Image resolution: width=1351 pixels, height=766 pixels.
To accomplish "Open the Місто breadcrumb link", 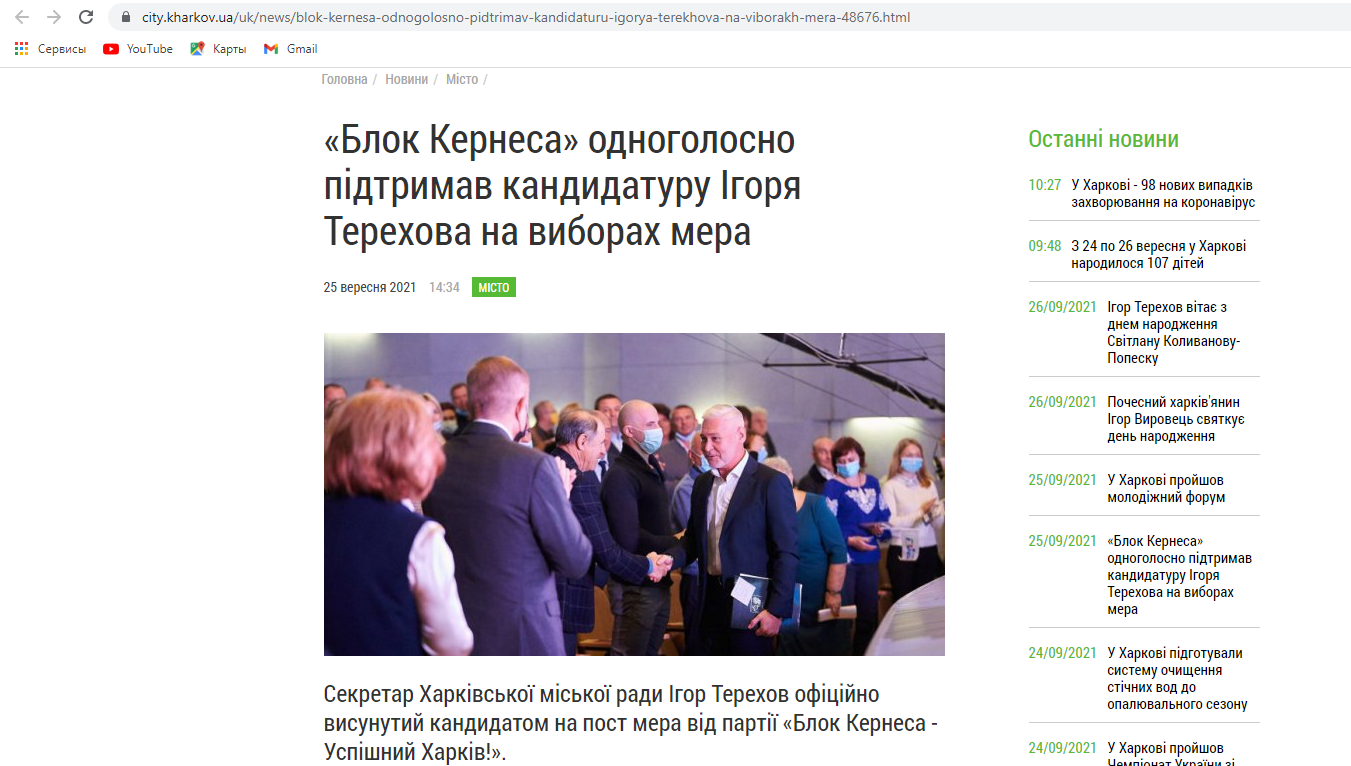I will pyautogui.click(x=462, y=79).
